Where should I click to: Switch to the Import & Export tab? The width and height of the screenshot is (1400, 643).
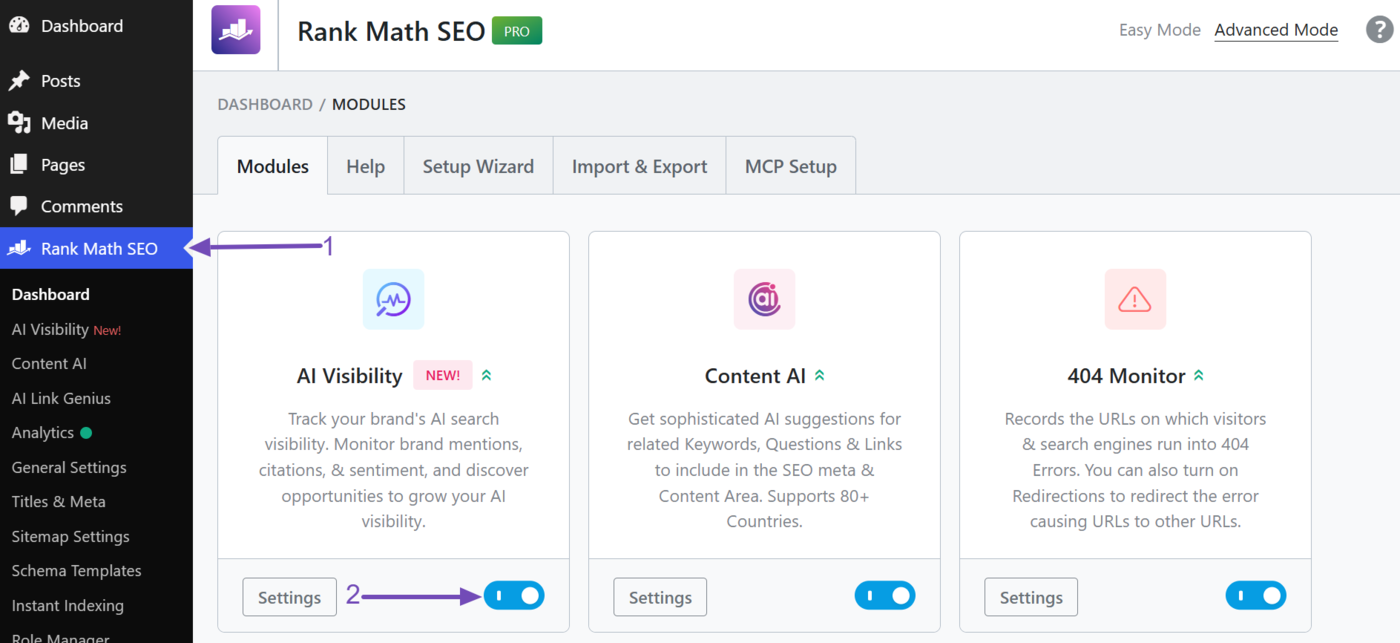click(x=640, y=166)
